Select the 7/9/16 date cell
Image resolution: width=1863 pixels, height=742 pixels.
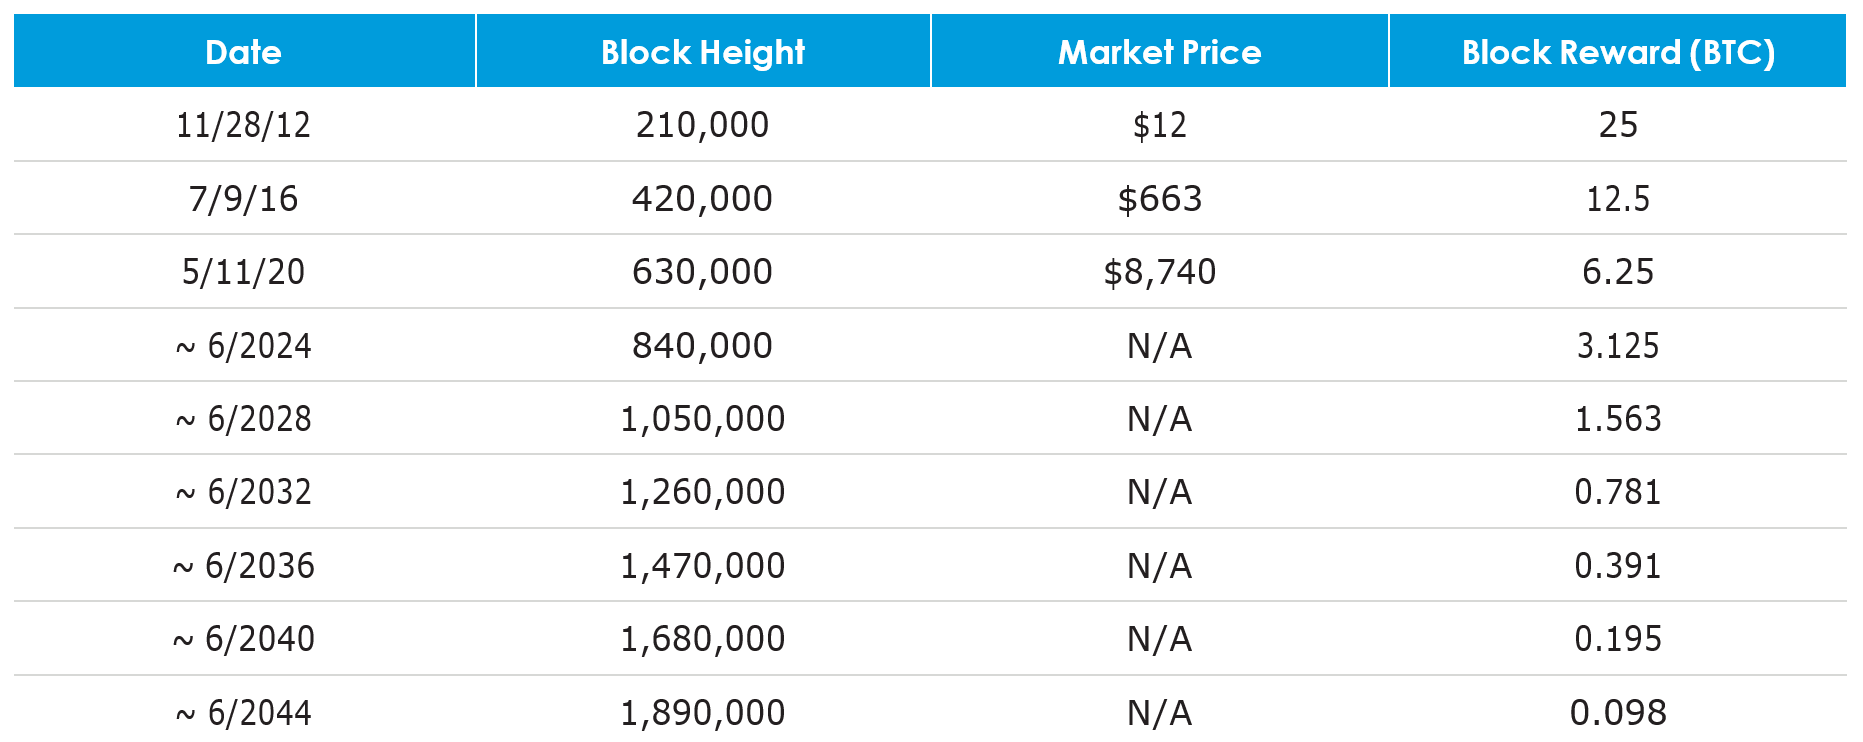pos(243,199)
